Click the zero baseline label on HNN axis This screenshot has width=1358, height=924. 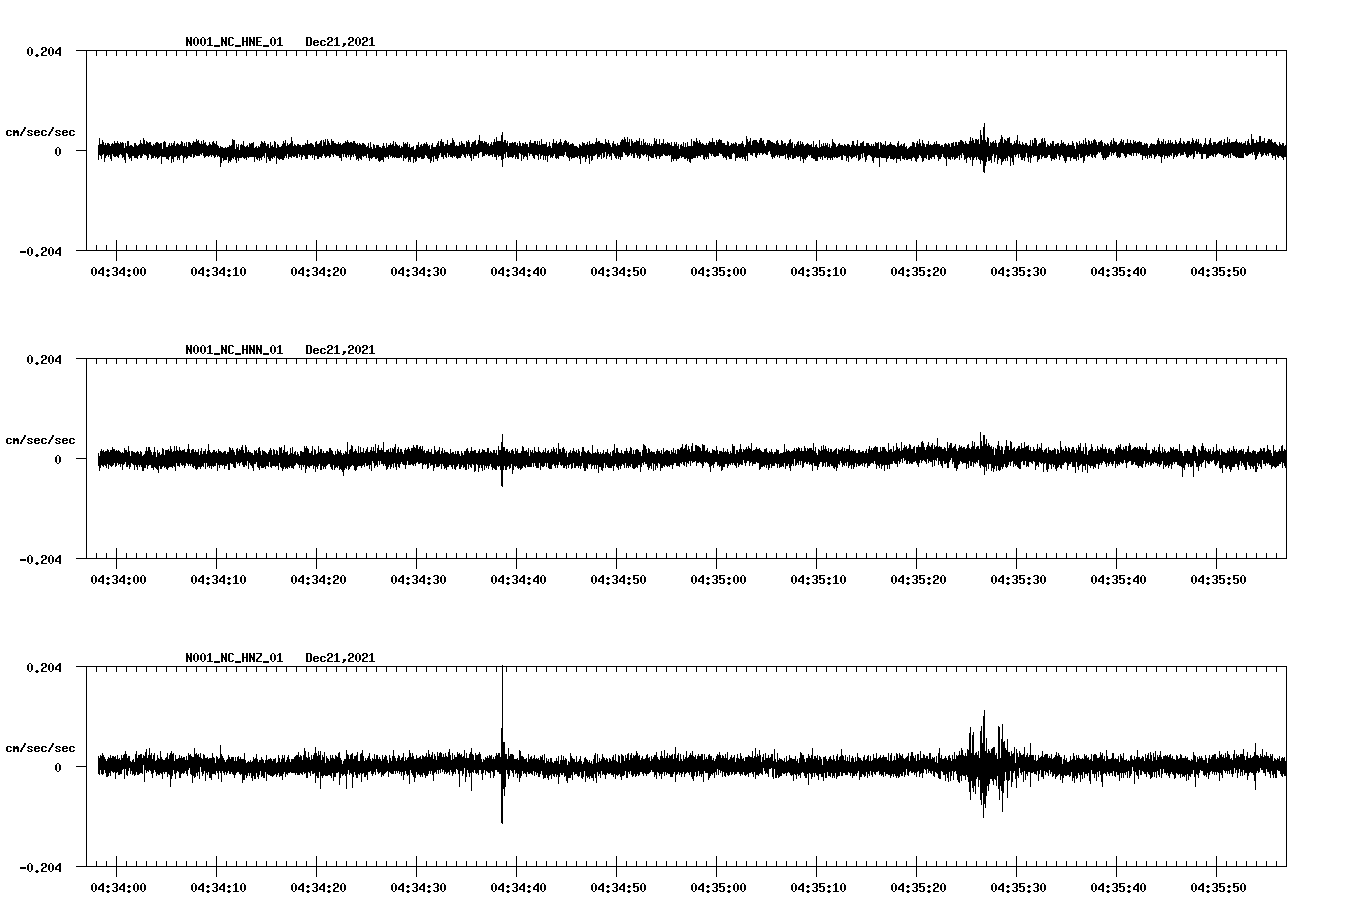pyautogui.click(x=58, y=459)
